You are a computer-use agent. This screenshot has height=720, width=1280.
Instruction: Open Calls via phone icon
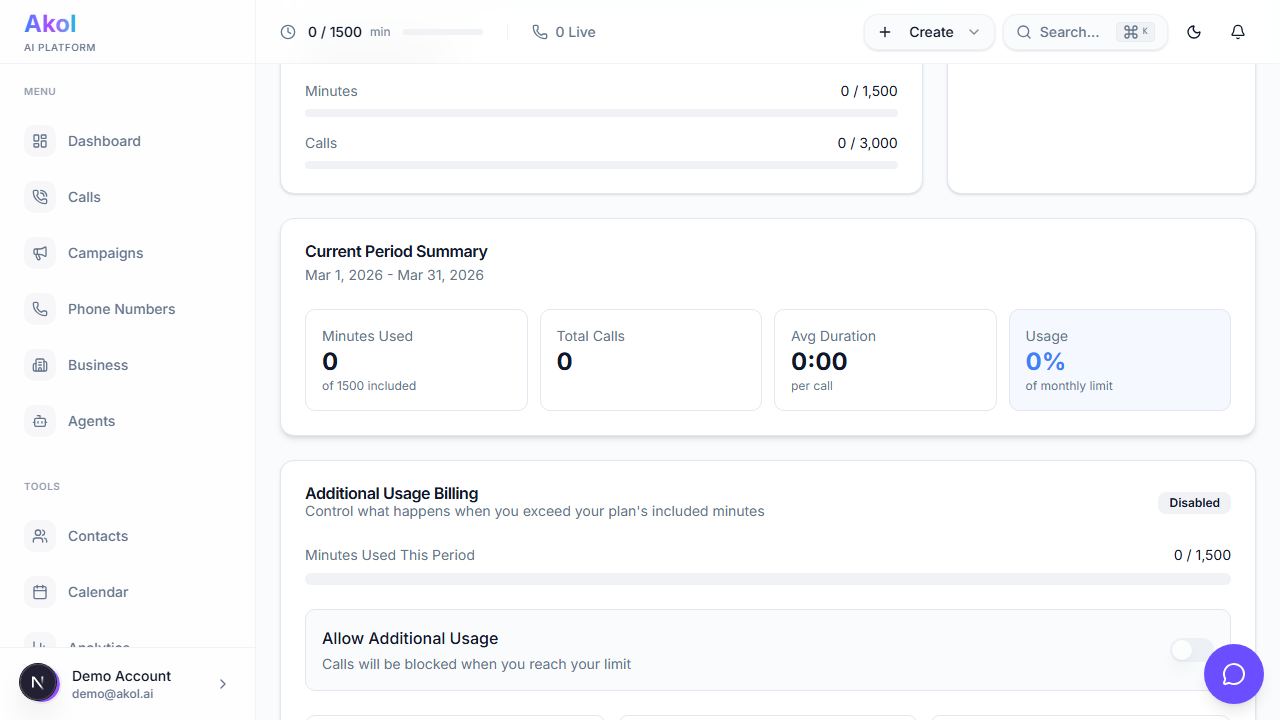[x=40, y=197]
